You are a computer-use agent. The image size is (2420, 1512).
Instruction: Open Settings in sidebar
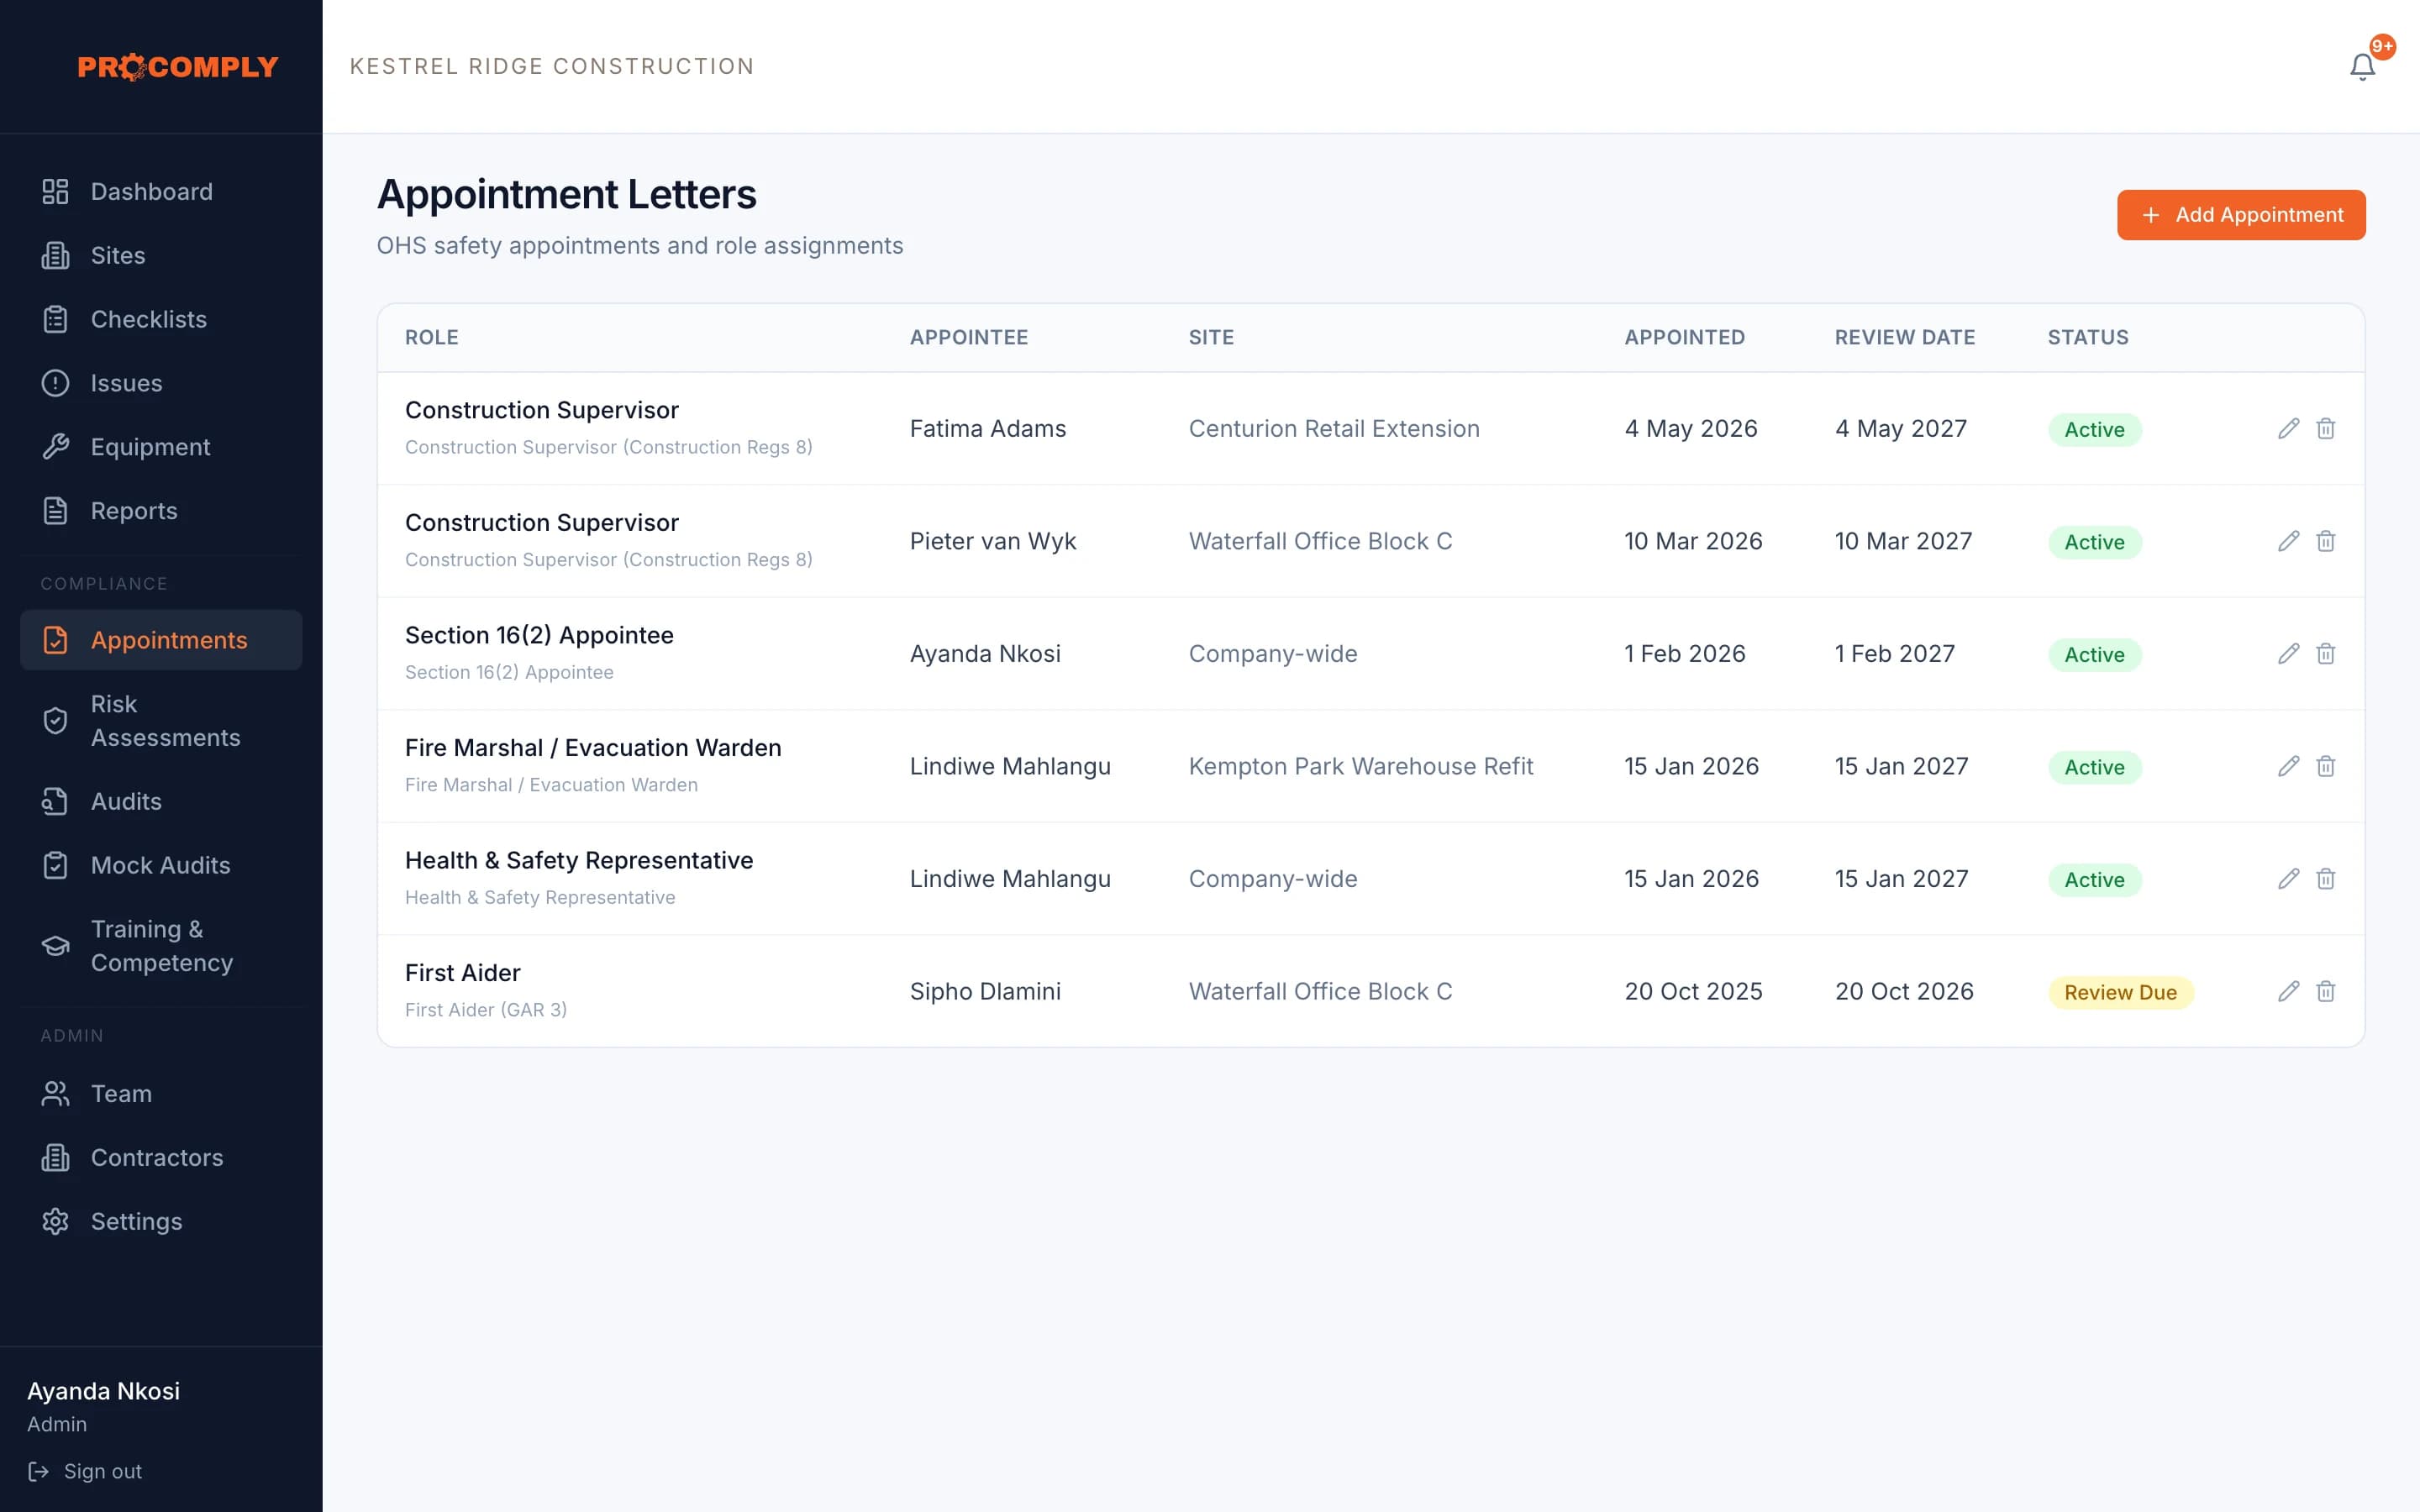161,1222
